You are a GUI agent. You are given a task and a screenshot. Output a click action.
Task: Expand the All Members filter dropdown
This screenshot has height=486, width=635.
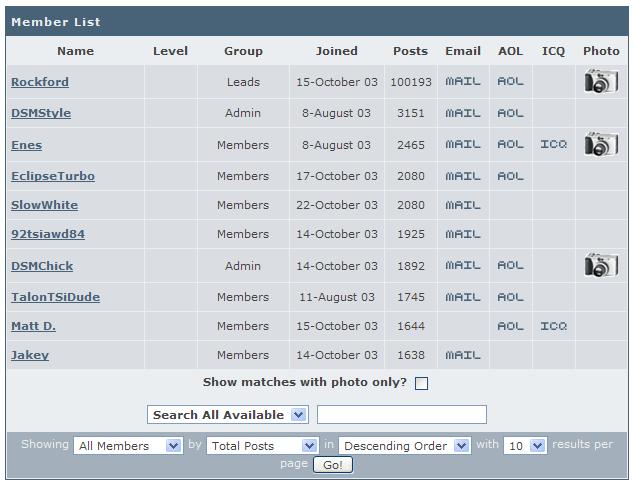[x=129, y=446]
